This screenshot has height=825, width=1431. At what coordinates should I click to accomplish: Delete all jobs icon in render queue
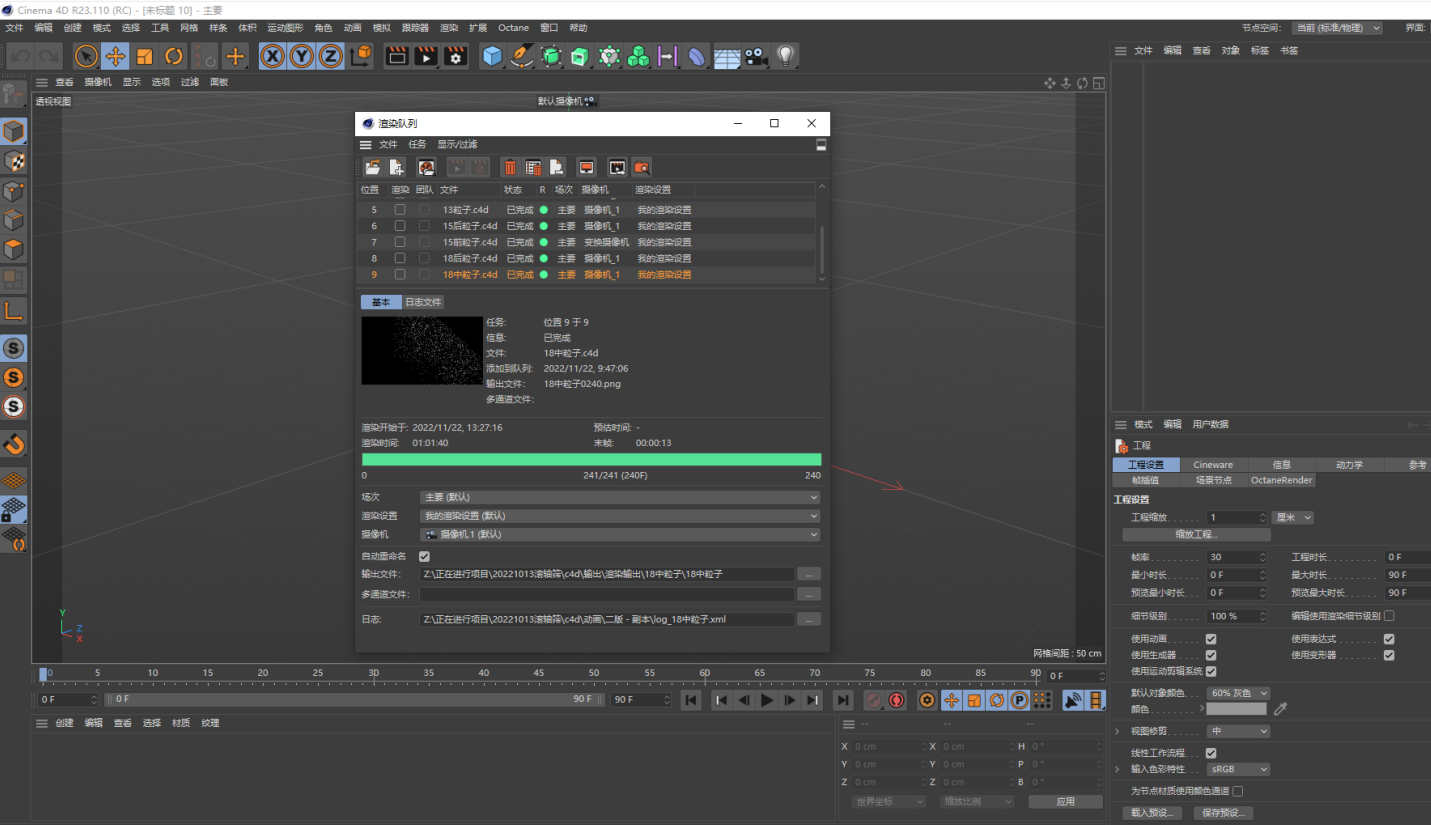[533, 167]
